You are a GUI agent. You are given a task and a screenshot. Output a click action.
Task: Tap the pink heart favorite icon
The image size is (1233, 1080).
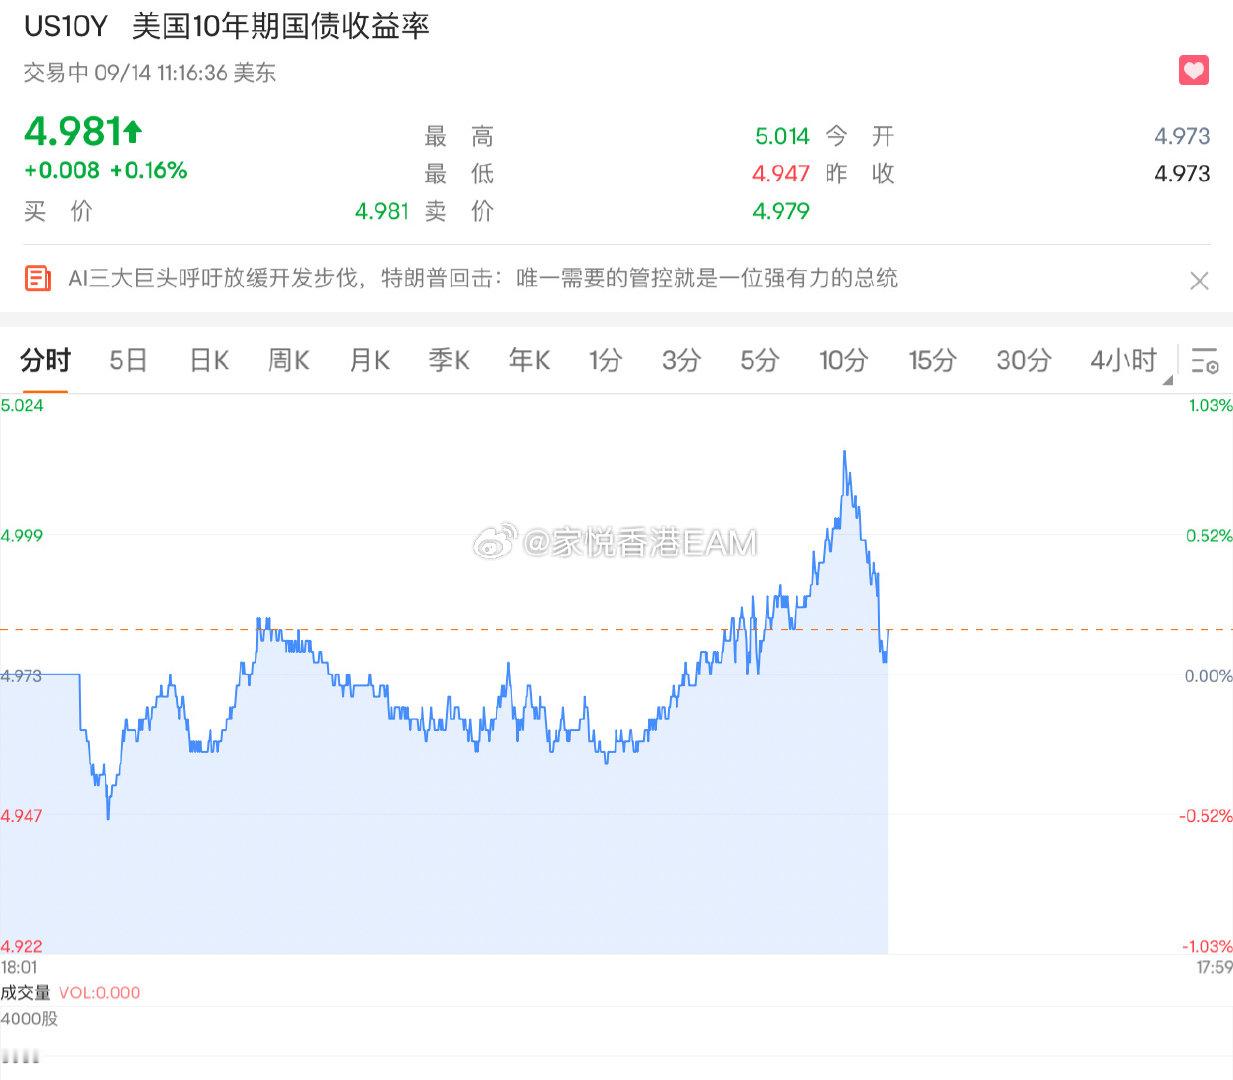coord(1194,70)
